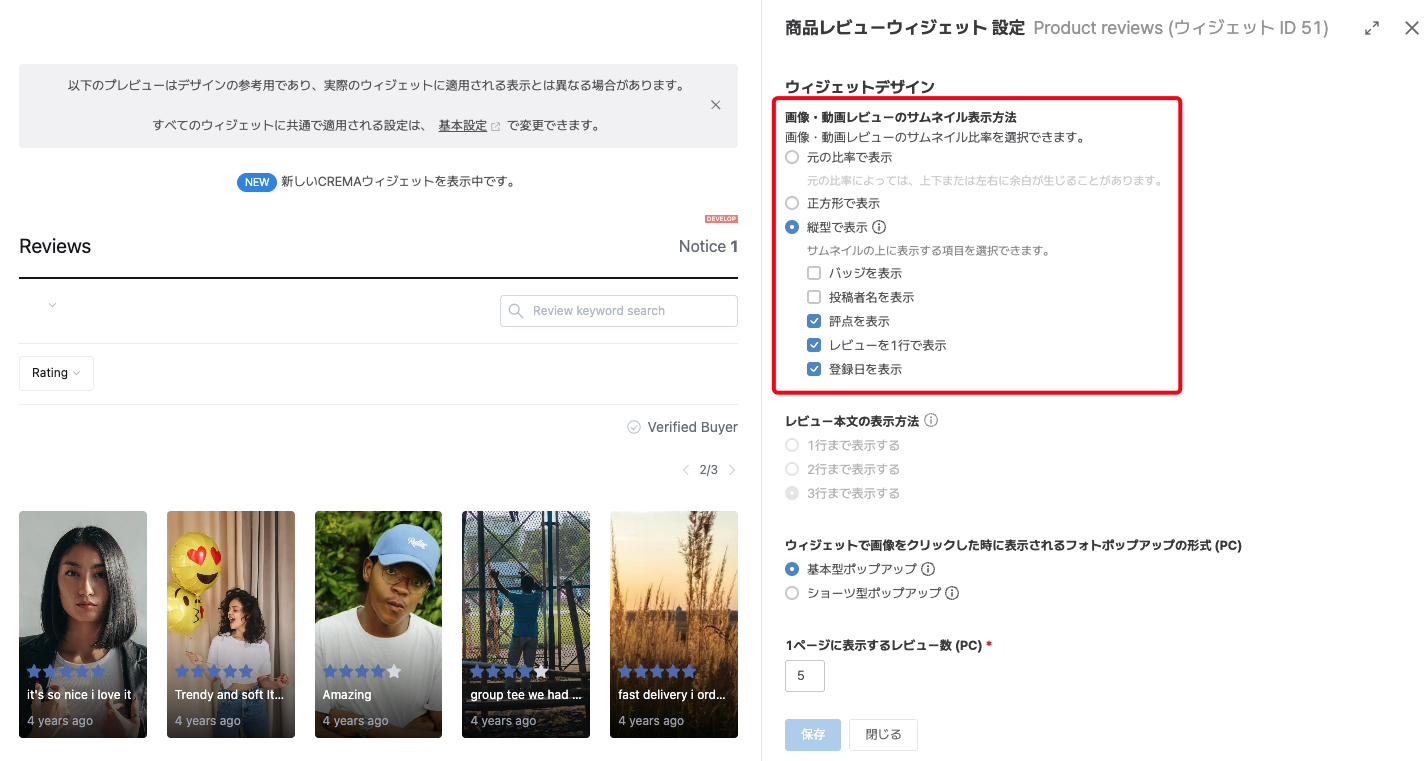Select 3行まで表示する radio
Viewport: 1427px width, 761px height.
(792, 493)
